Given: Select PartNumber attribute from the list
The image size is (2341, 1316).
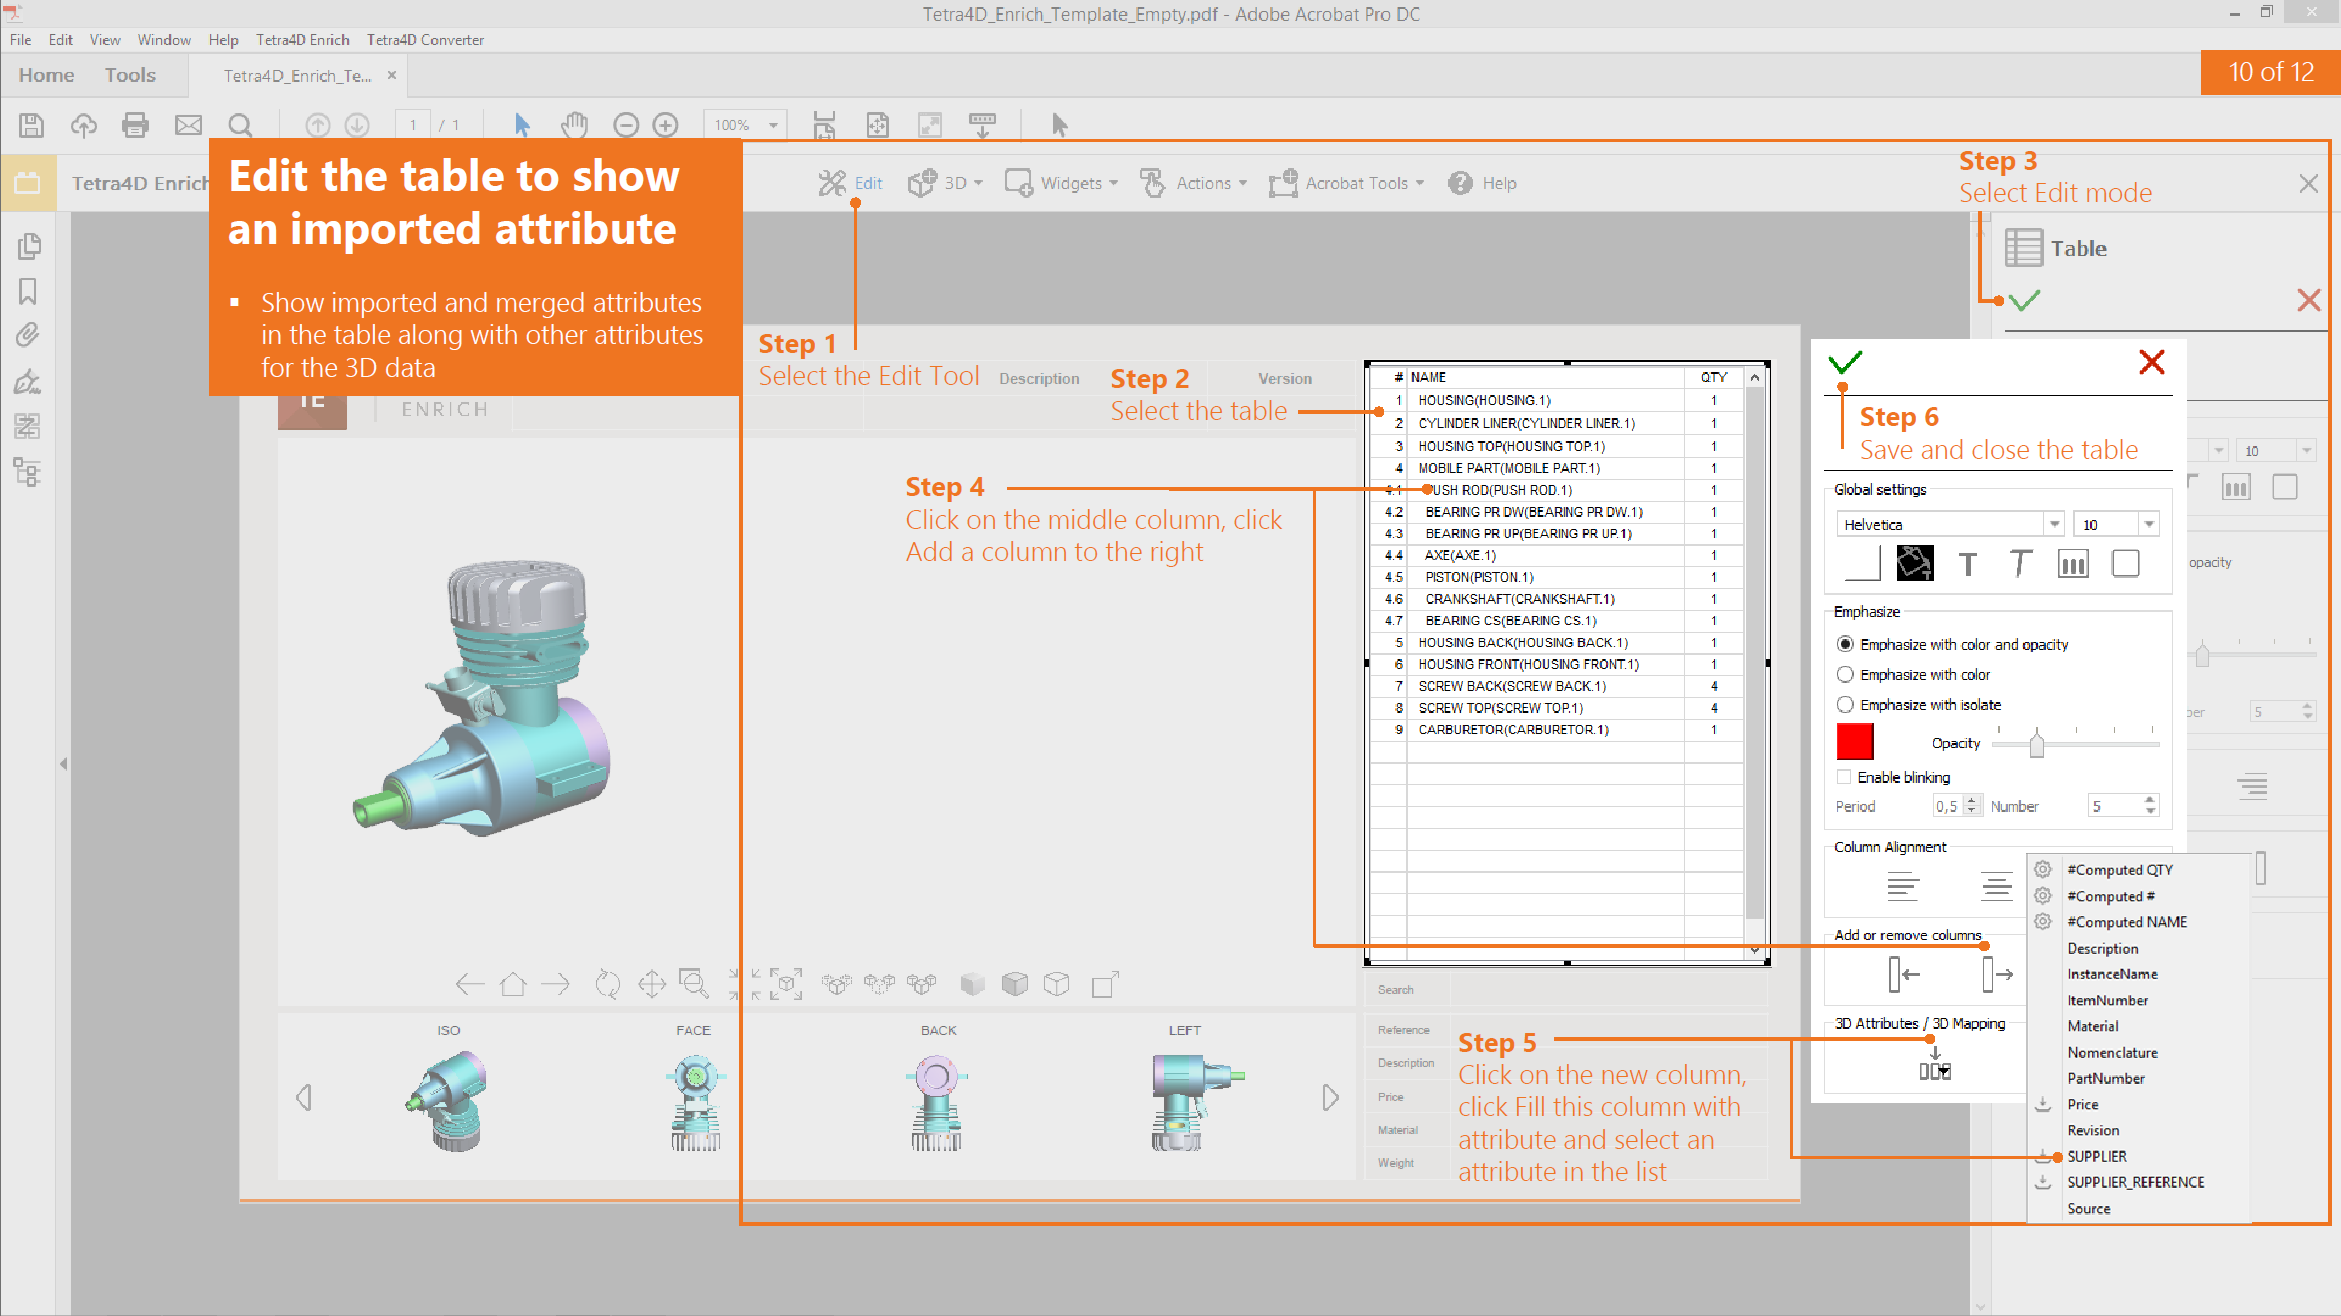Looking at the screenshot, I should (x=2106, y=1078).
